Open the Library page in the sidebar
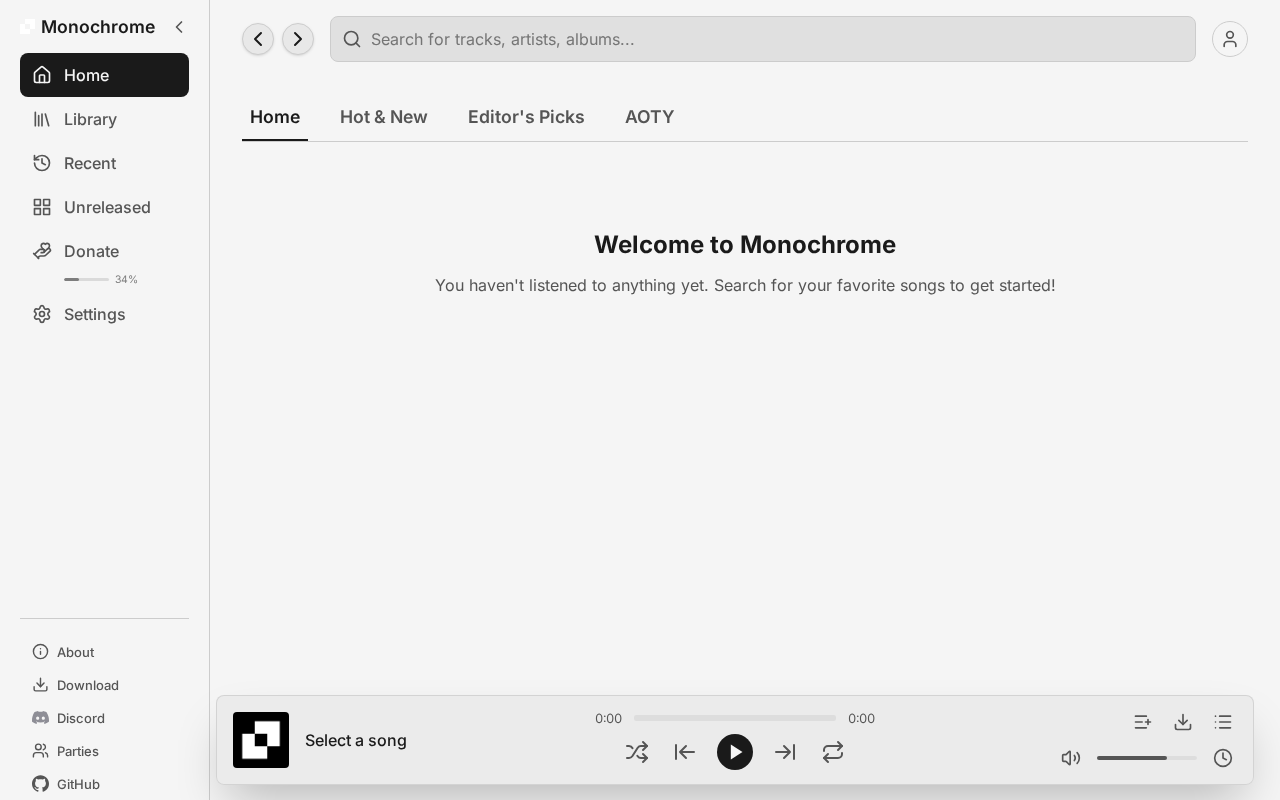Screen dimensions: 1280x800 (104, 119)
